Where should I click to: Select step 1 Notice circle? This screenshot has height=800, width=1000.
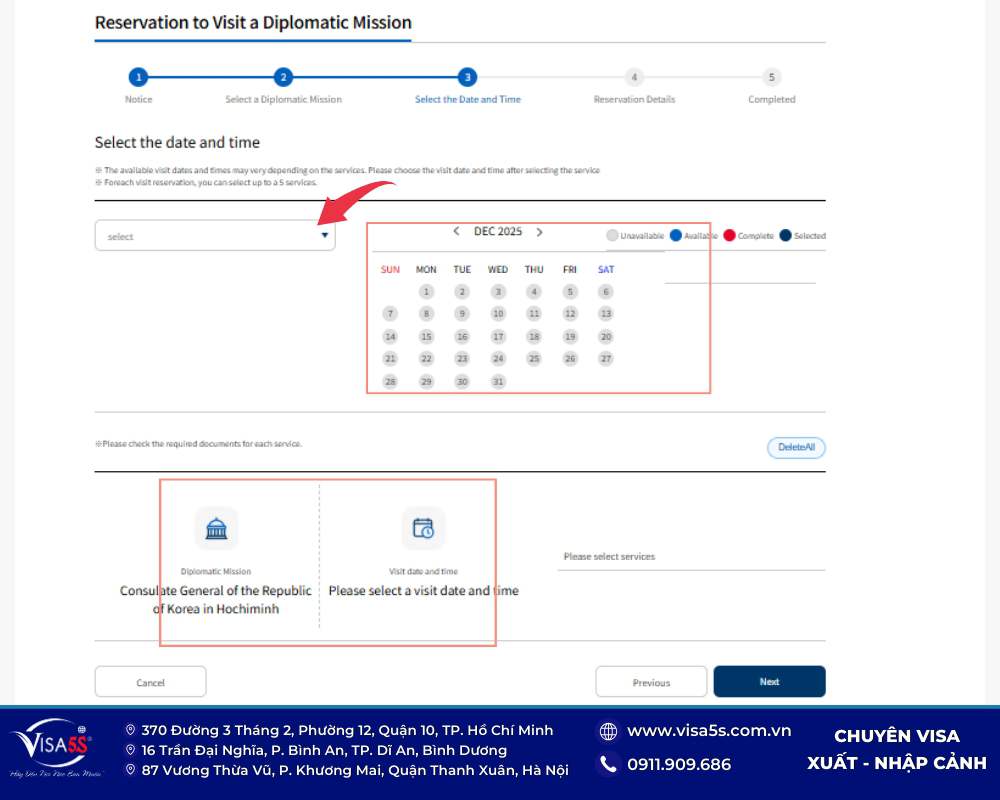[x=138, y=76]
